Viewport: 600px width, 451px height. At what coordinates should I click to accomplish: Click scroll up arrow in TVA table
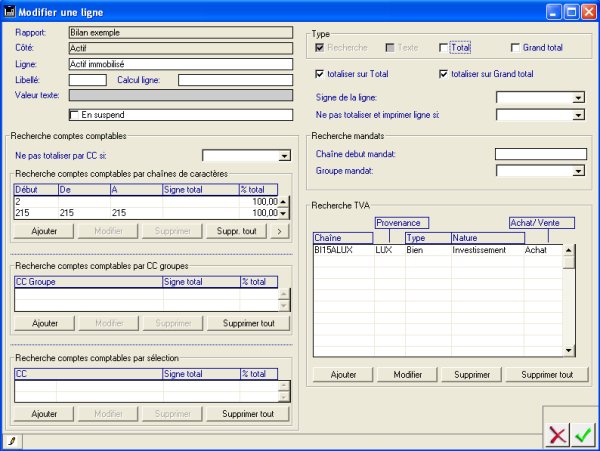568,251
